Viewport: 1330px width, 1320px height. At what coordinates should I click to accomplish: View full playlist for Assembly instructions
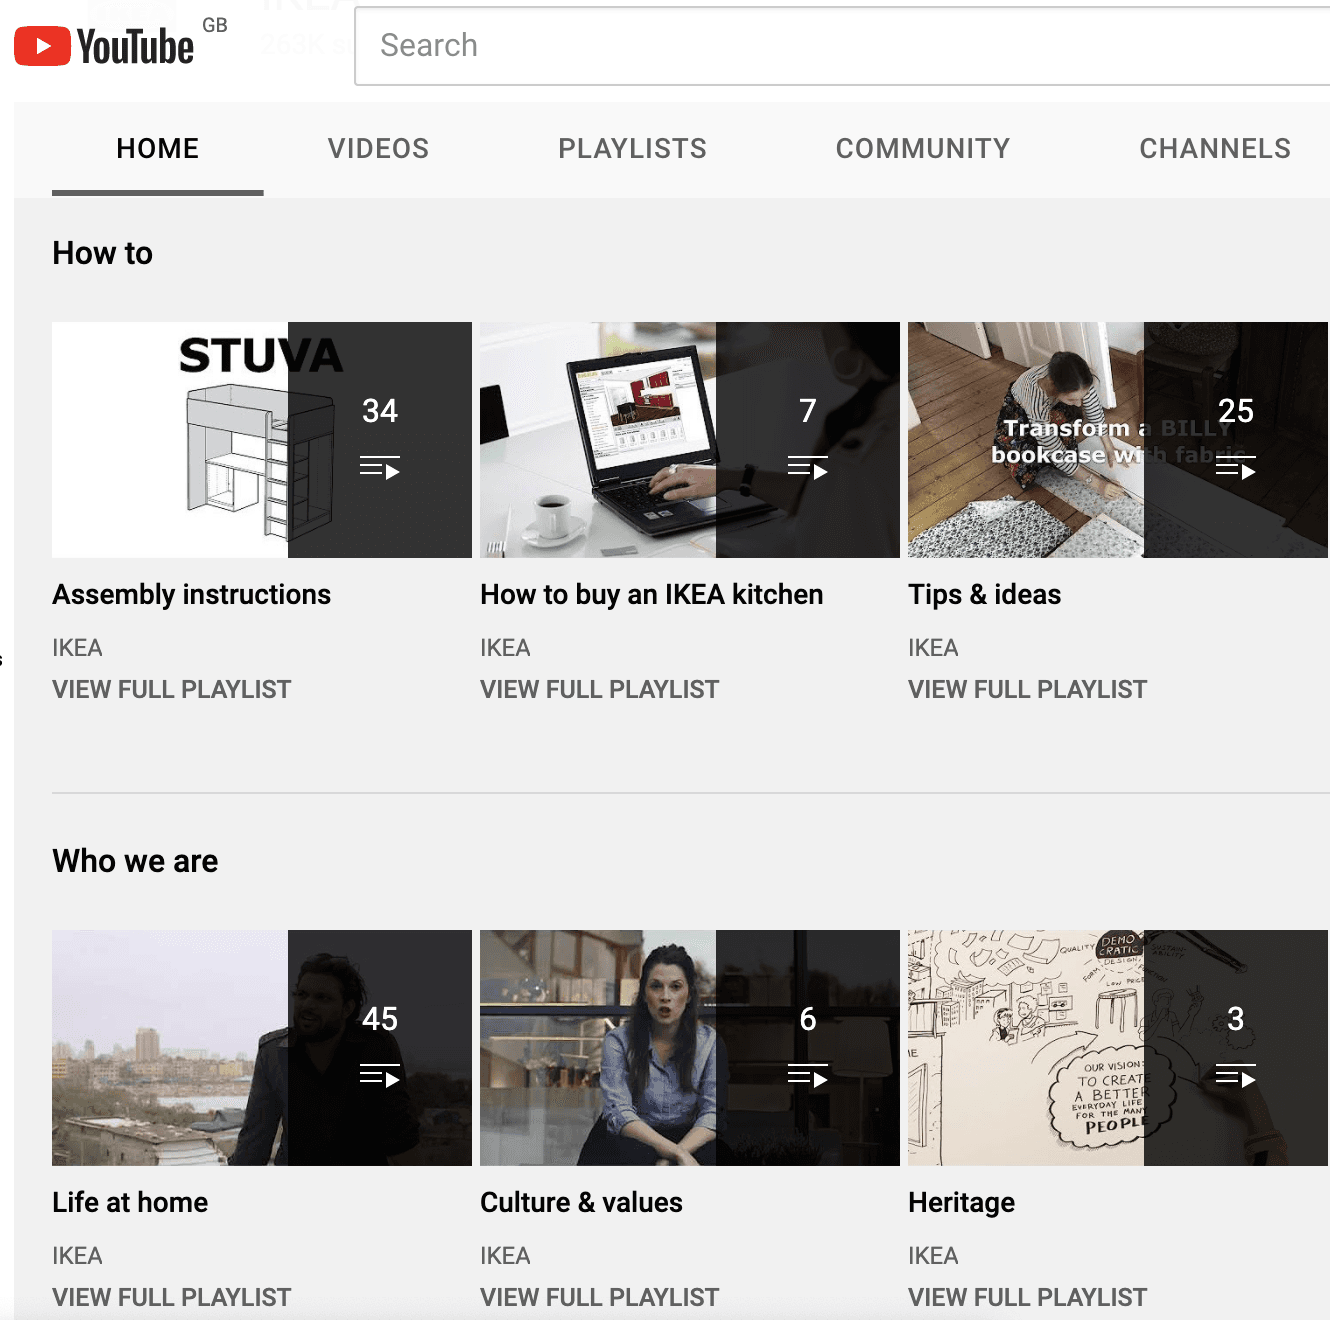coord(171,690)
